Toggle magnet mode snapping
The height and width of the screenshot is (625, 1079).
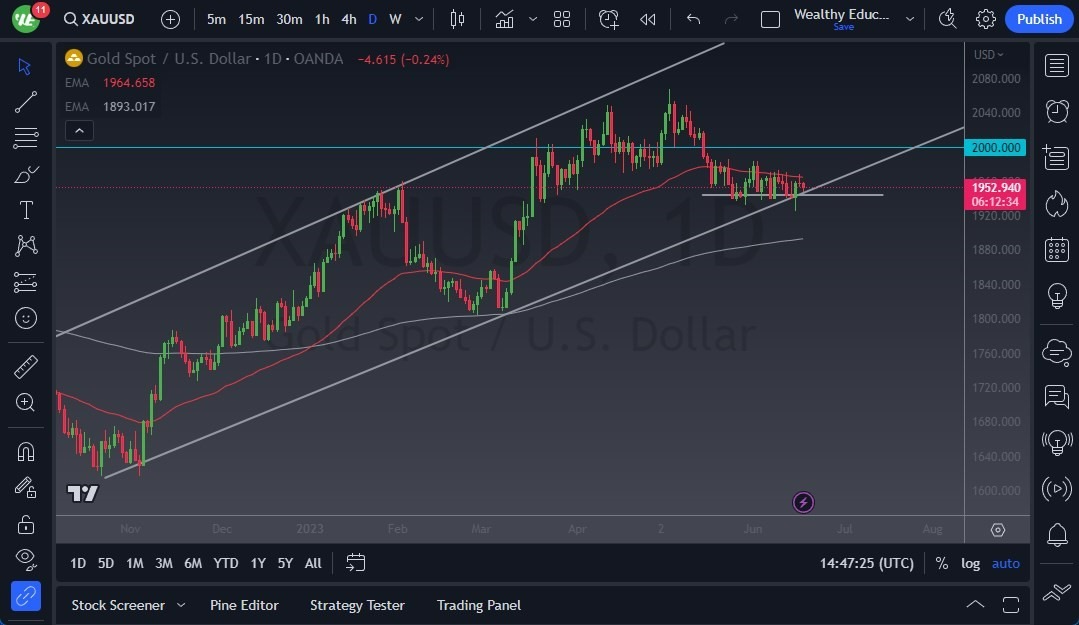(x=25, y=452)
